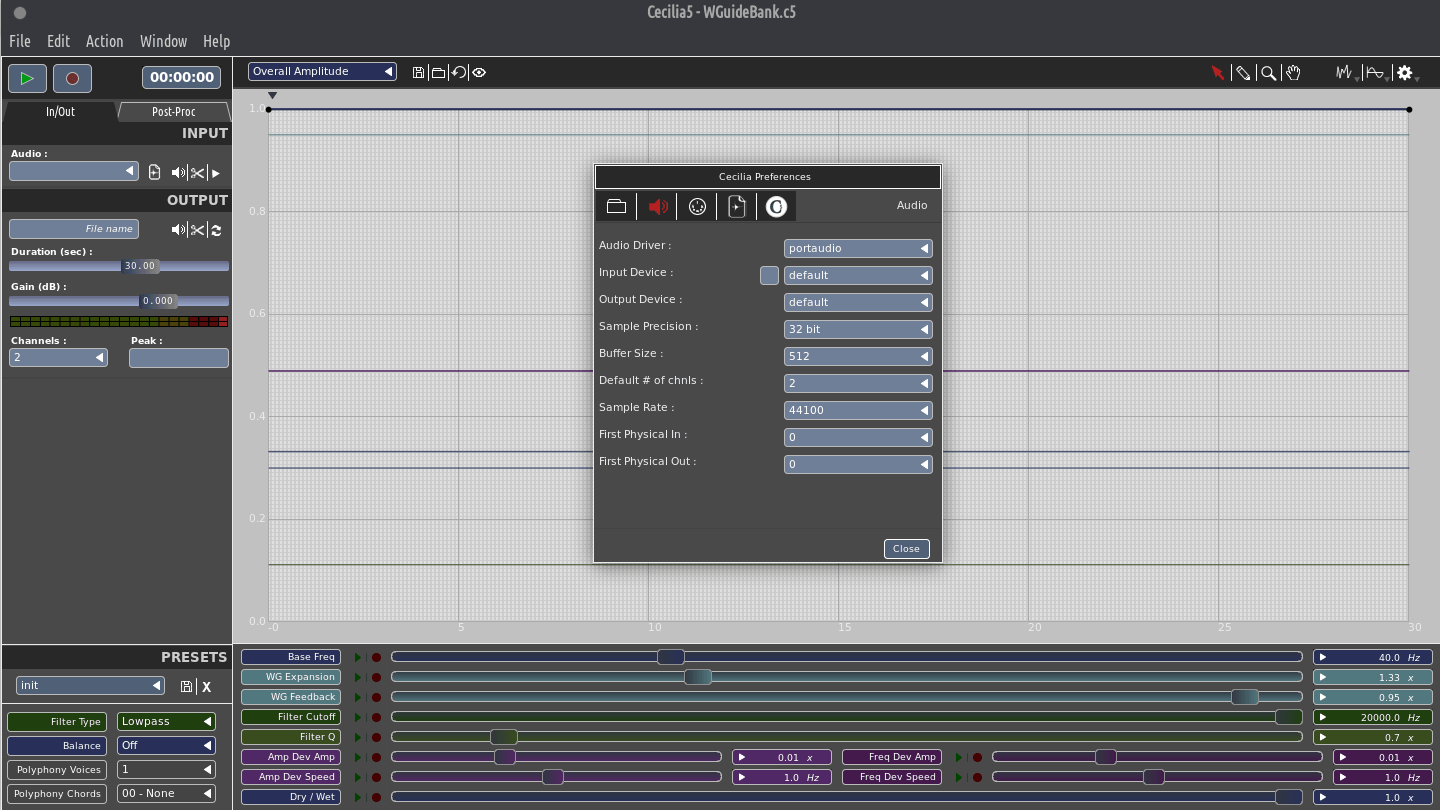The image size is (1440, 810).
Task: Open the Edit menu
Action: click(58, 41)
